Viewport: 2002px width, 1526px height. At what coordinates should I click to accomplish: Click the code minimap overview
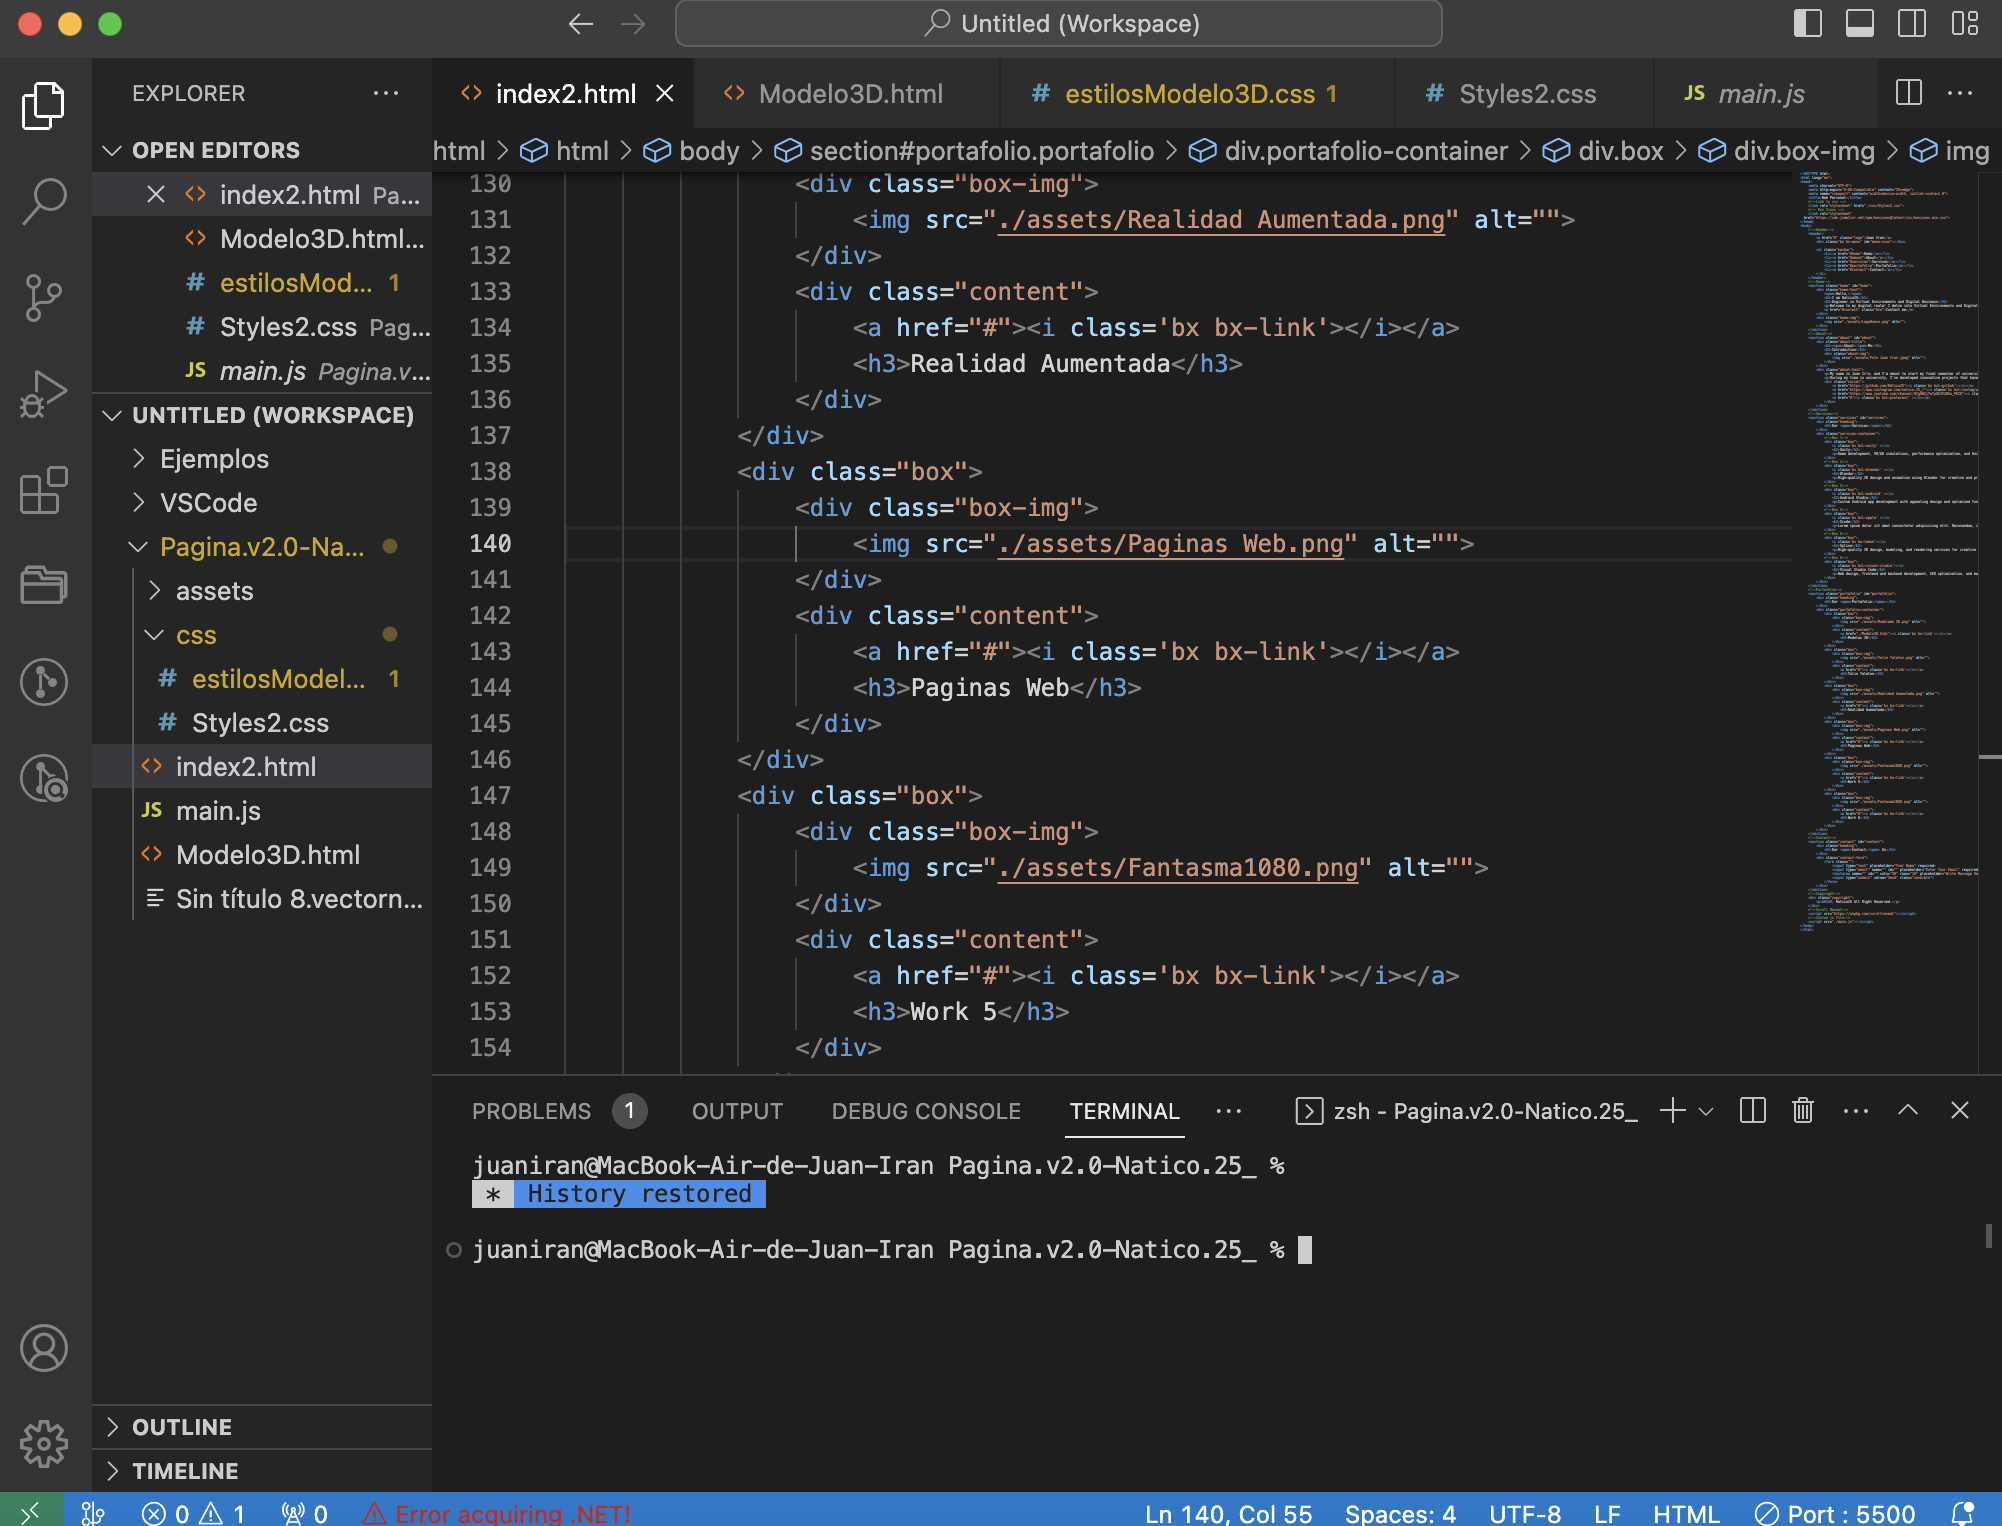1885,550
